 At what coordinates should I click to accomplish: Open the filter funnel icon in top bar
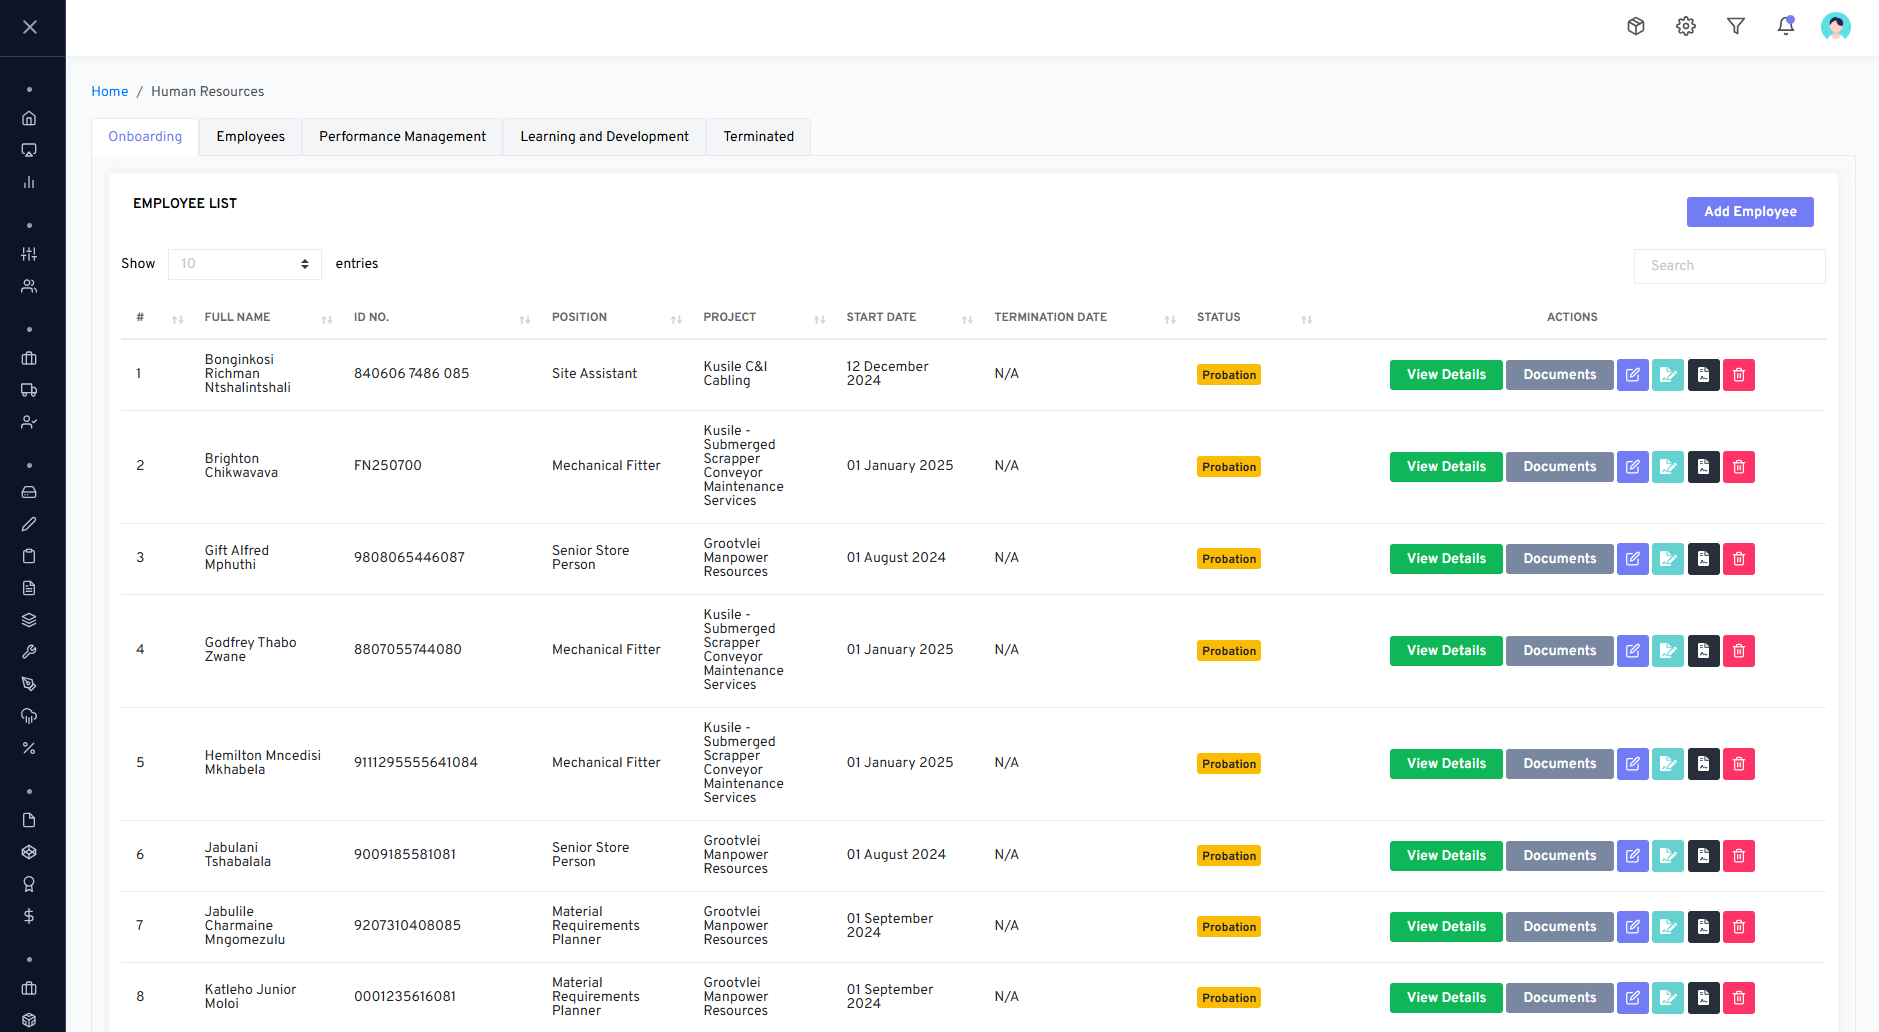pos(1736,26)
